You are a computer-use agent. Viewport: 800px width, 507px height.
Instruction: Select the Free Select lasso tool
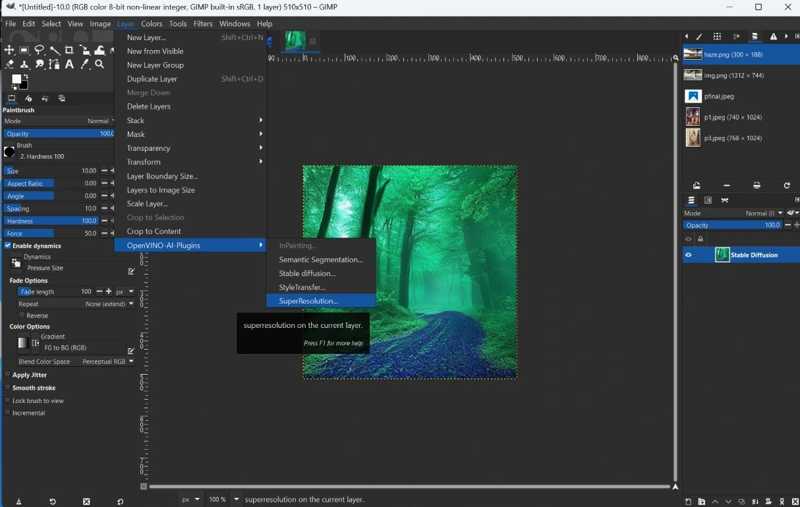(x=39, y=50)
